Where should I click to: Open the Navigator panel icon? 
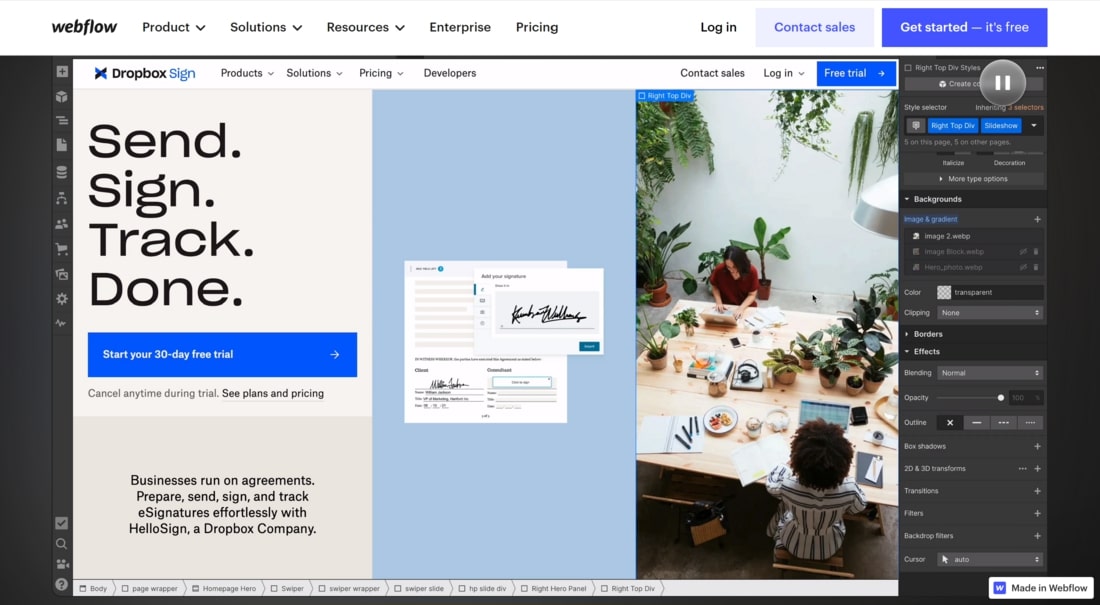(x=62, y=121)
